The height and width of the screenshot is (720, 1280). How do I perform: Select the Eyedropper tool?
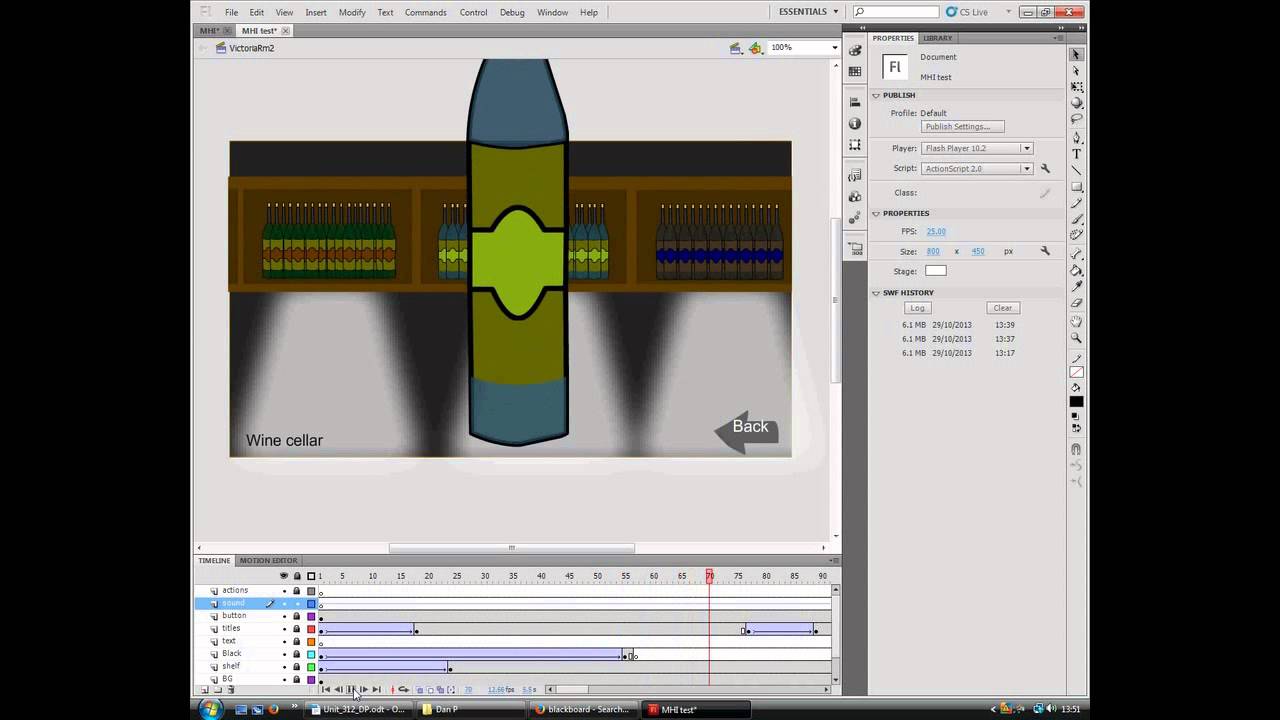click(1076, 288)
